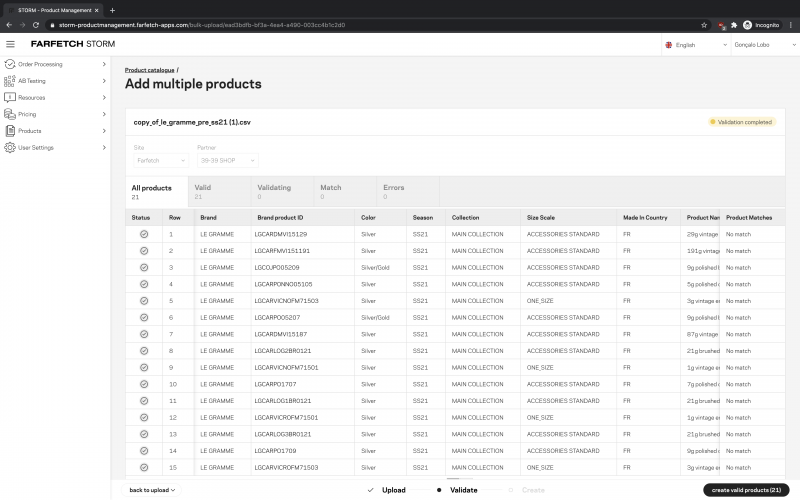
Task: Switch to the Errors tab
Action: 408,192
